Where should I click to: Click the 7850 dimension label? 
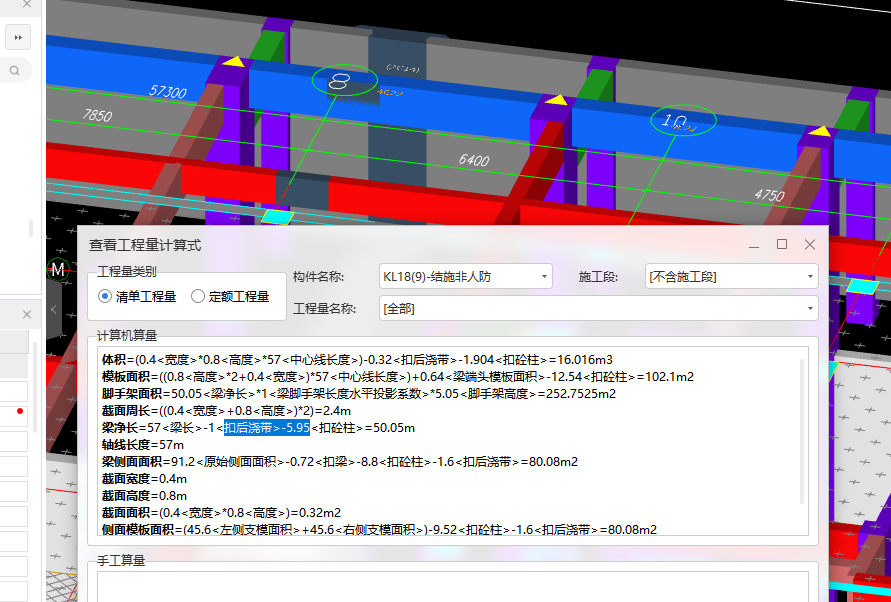[97, 115]
